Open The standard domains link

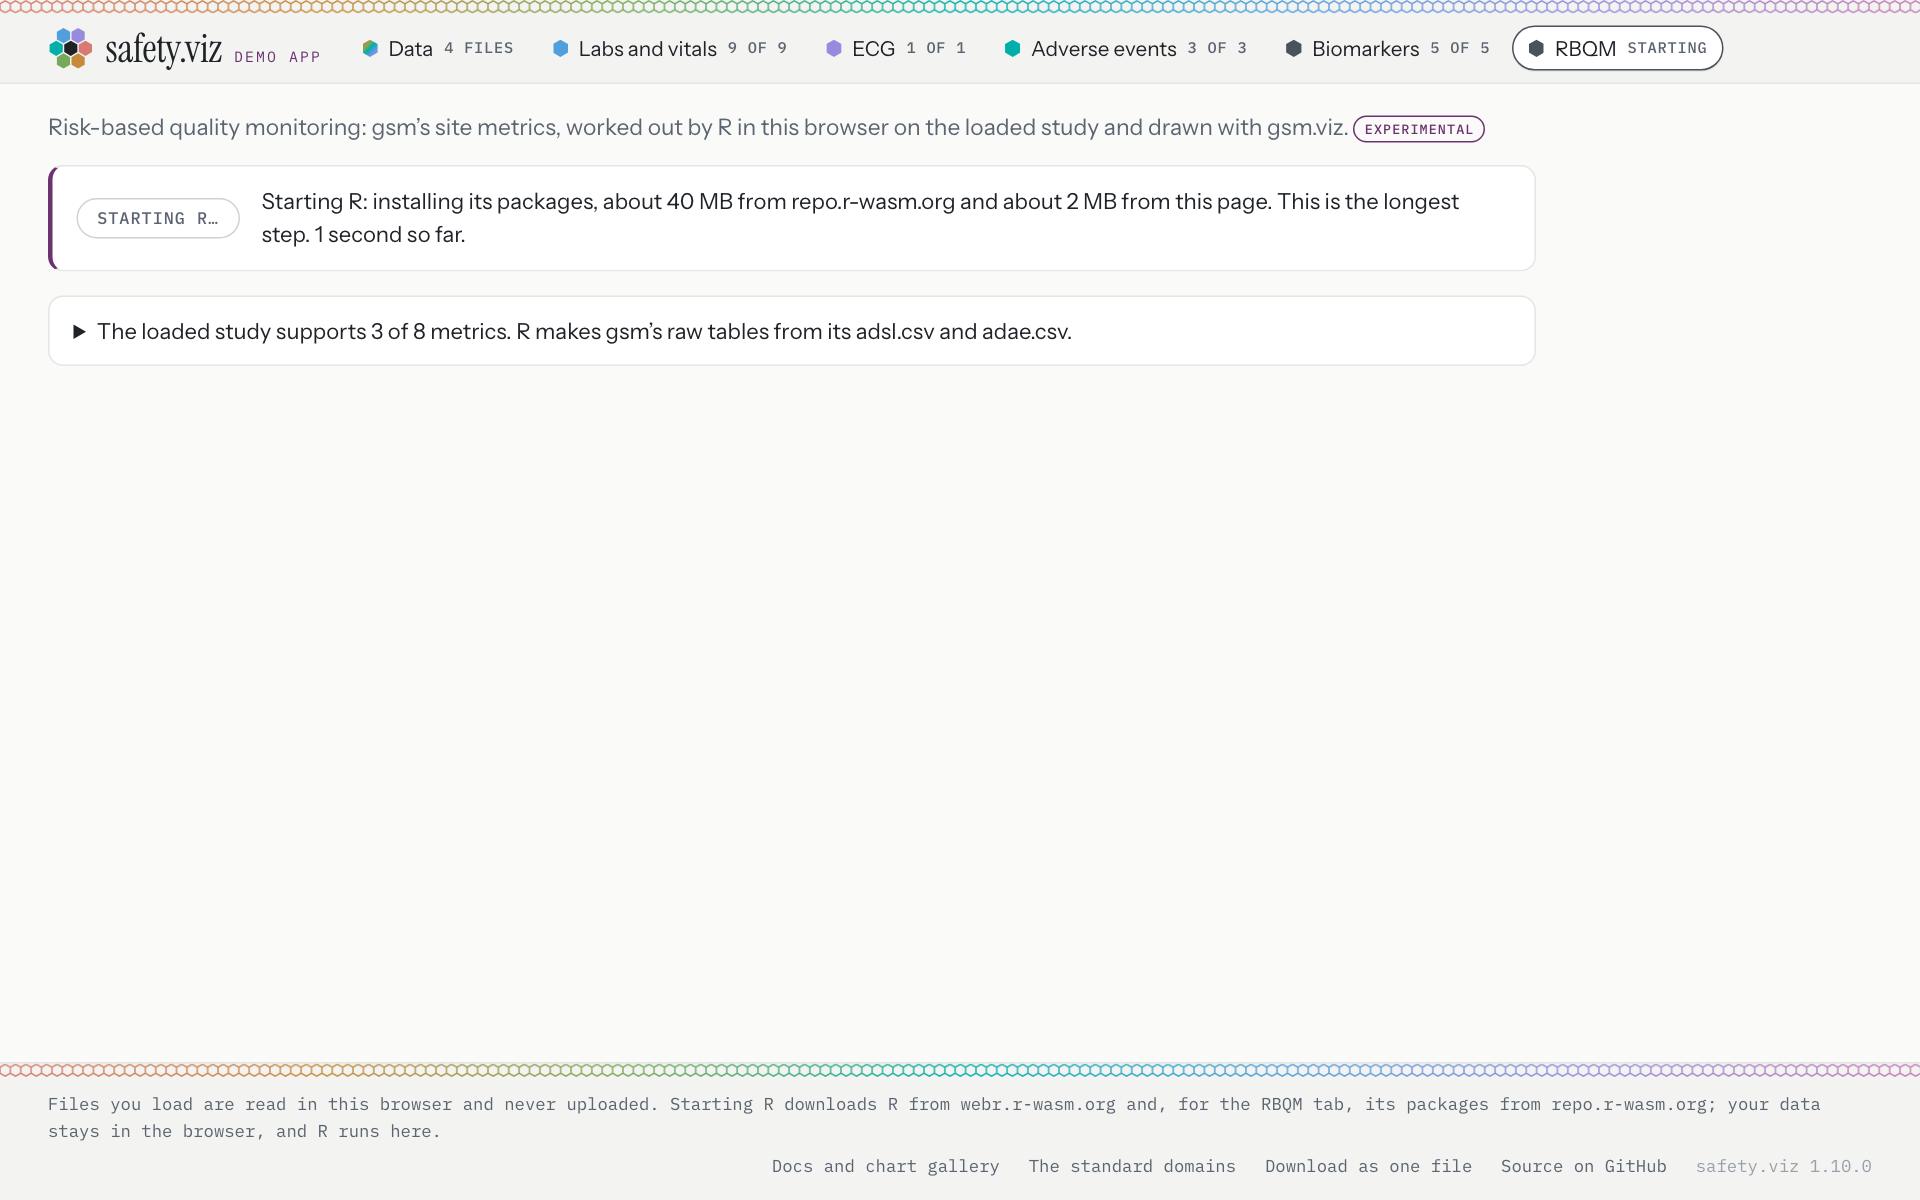(1132, 1166)
